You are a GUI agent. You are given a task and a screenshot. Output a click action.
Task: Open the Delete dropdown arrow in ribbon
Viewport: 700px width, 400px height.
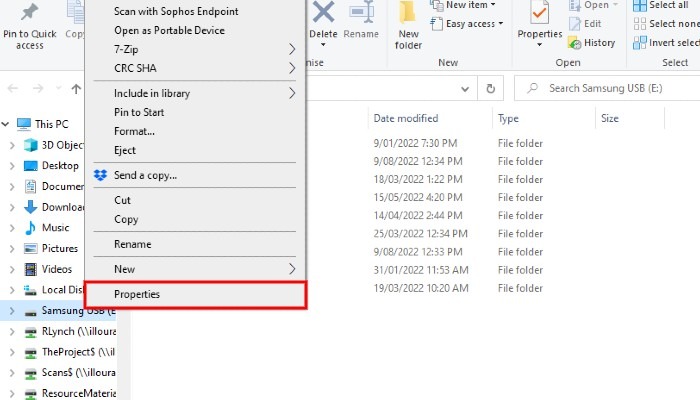click(x=323, y=45)
